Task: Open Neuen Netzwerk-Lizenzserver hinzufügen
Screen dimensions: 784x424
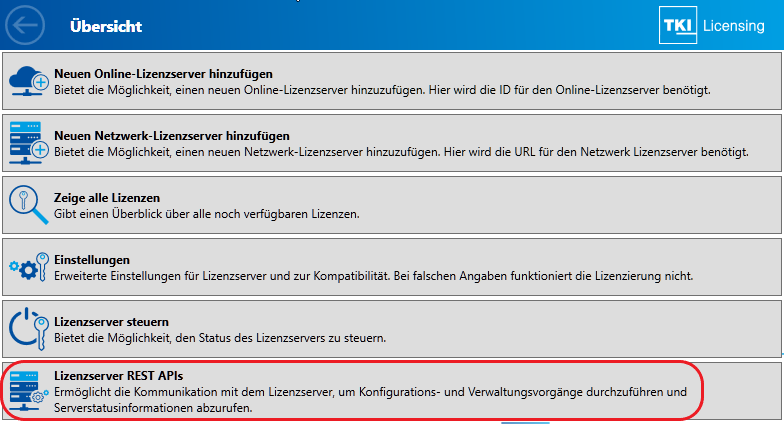Action: coord(392,143)
